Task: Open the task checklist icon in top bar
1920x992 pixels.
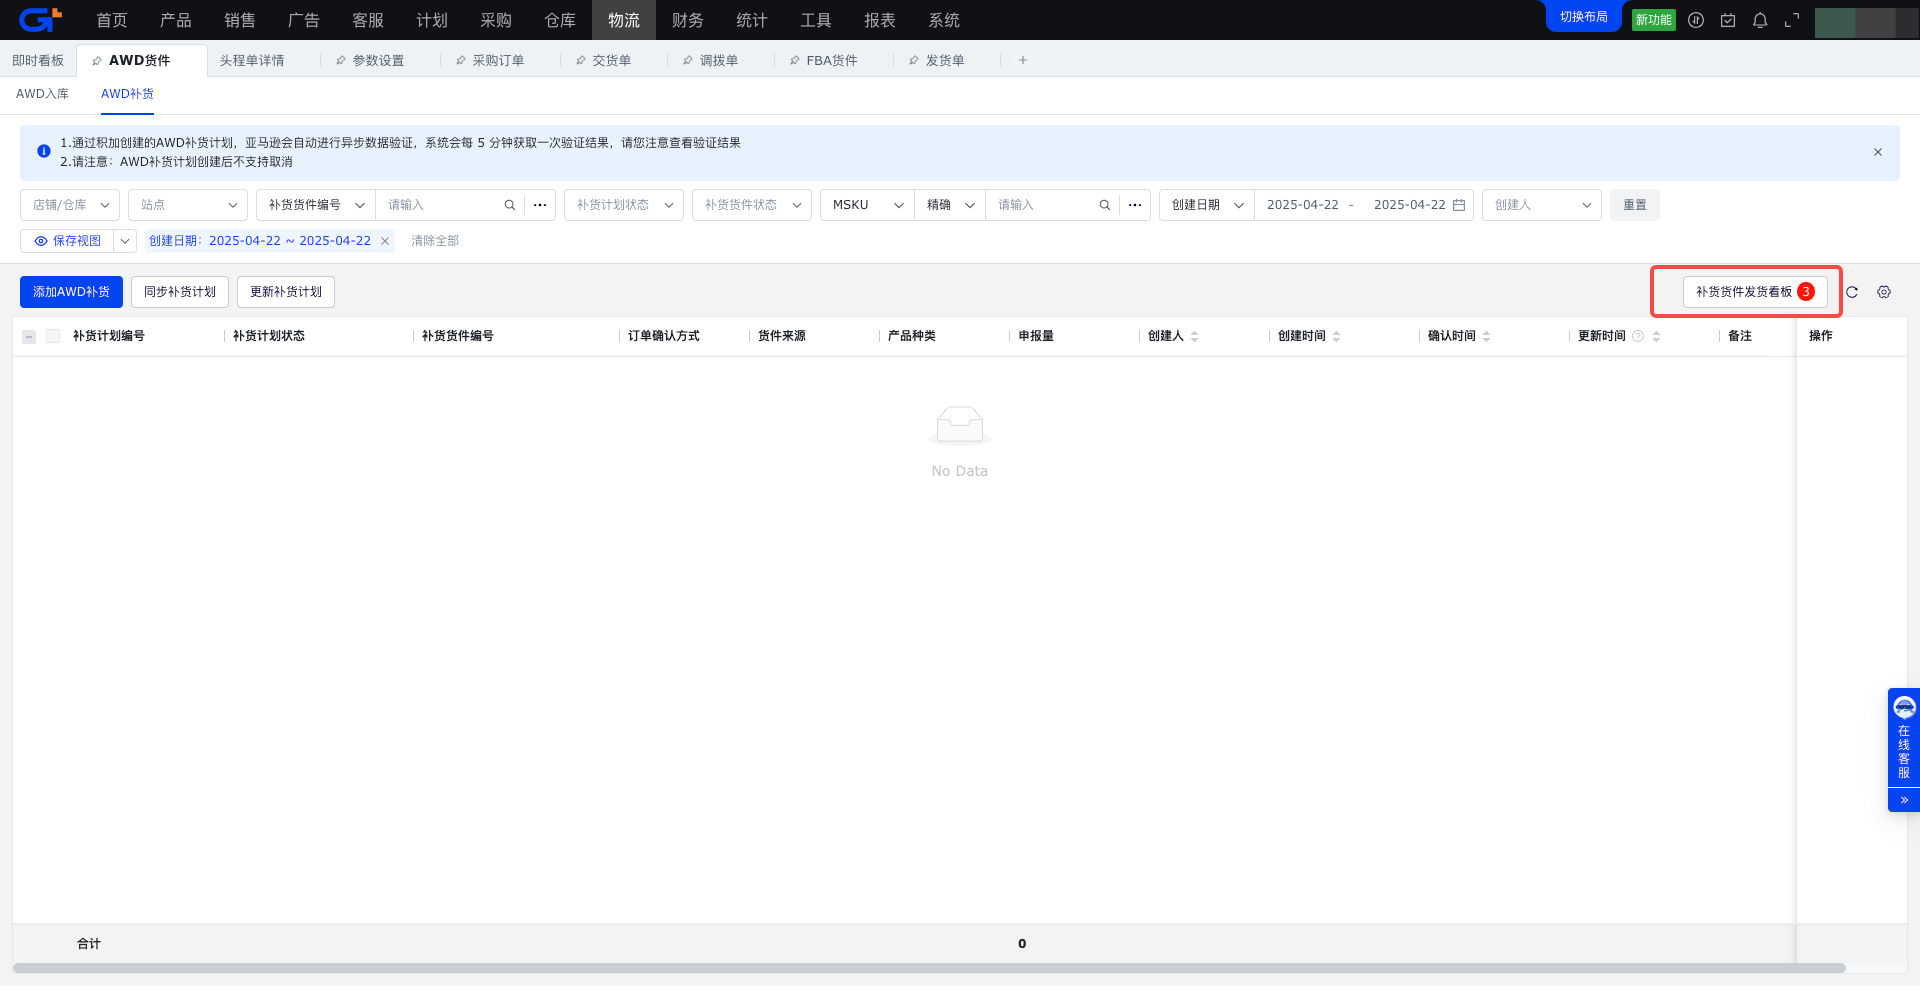Action: [x=1728, y=20]
